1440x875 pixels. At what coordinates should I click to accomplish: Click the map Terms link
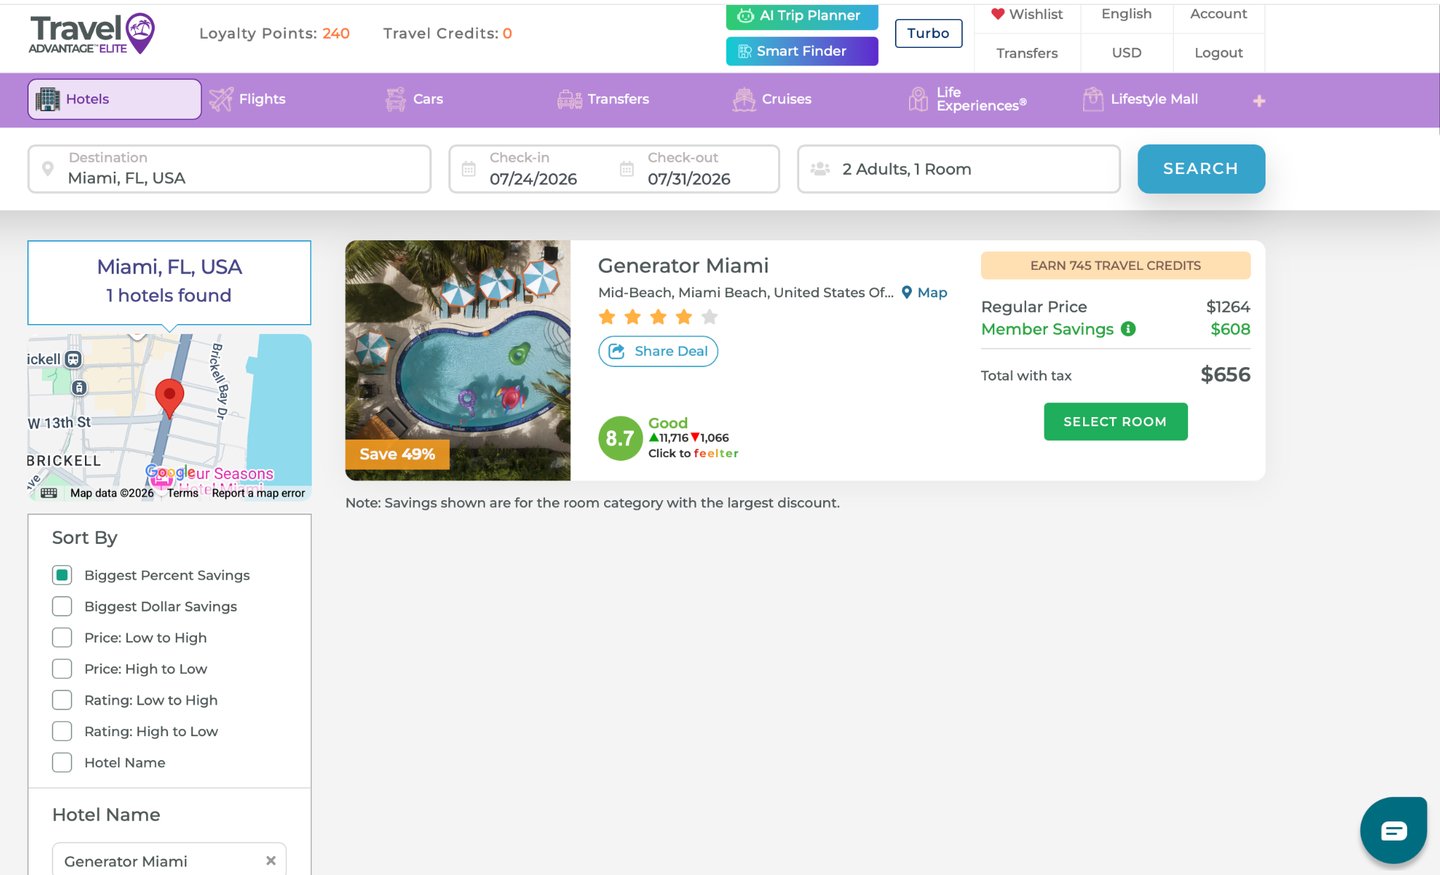point(183,493)
